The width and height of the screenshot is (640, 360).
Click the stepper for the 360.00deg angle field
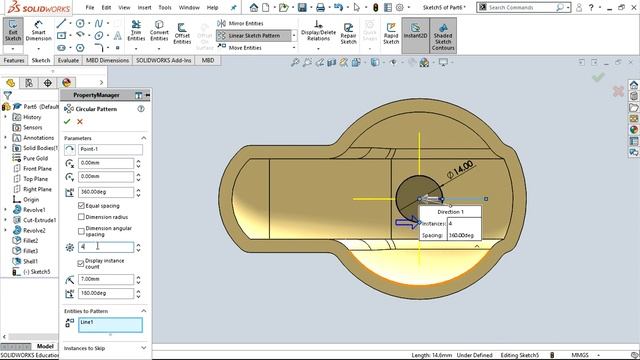tap(138, 192)
